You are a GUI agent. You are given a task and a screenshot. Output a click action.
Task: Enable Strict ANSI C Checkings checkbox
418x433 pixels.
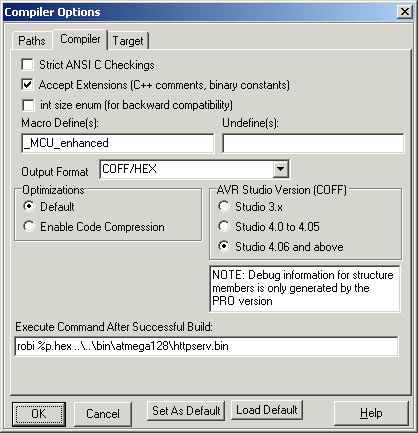pyautogui.click(x=27, y=65)
